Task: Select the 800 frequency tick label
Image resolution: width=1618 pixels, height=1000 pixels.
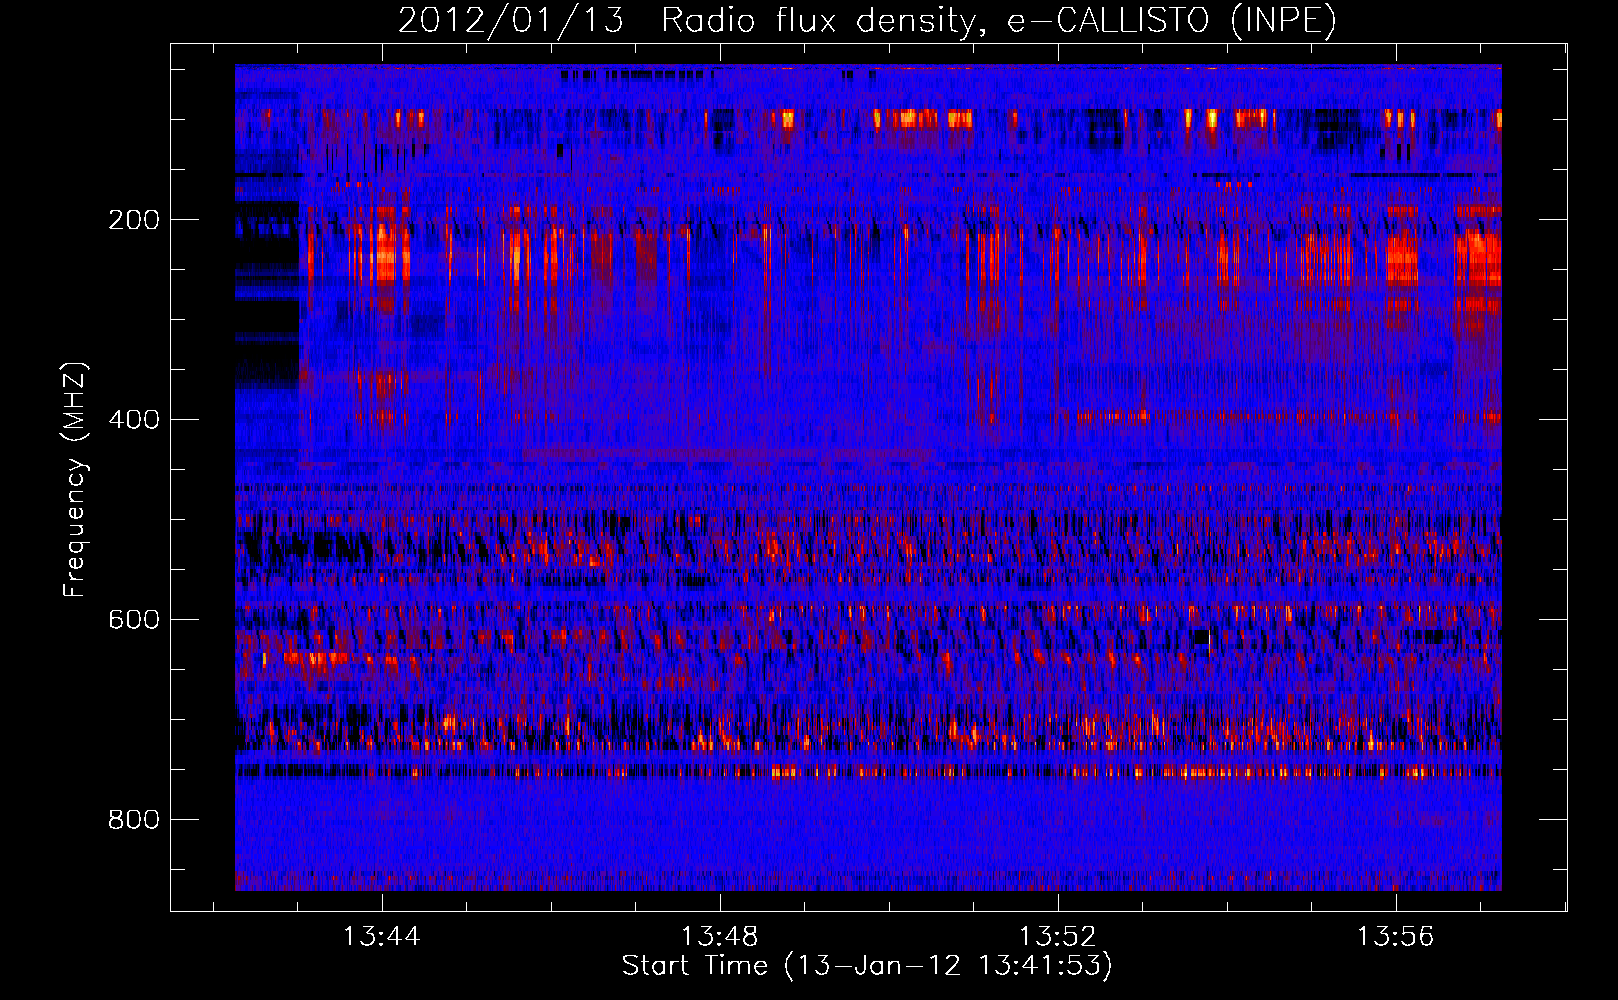Action: (133, 820)
